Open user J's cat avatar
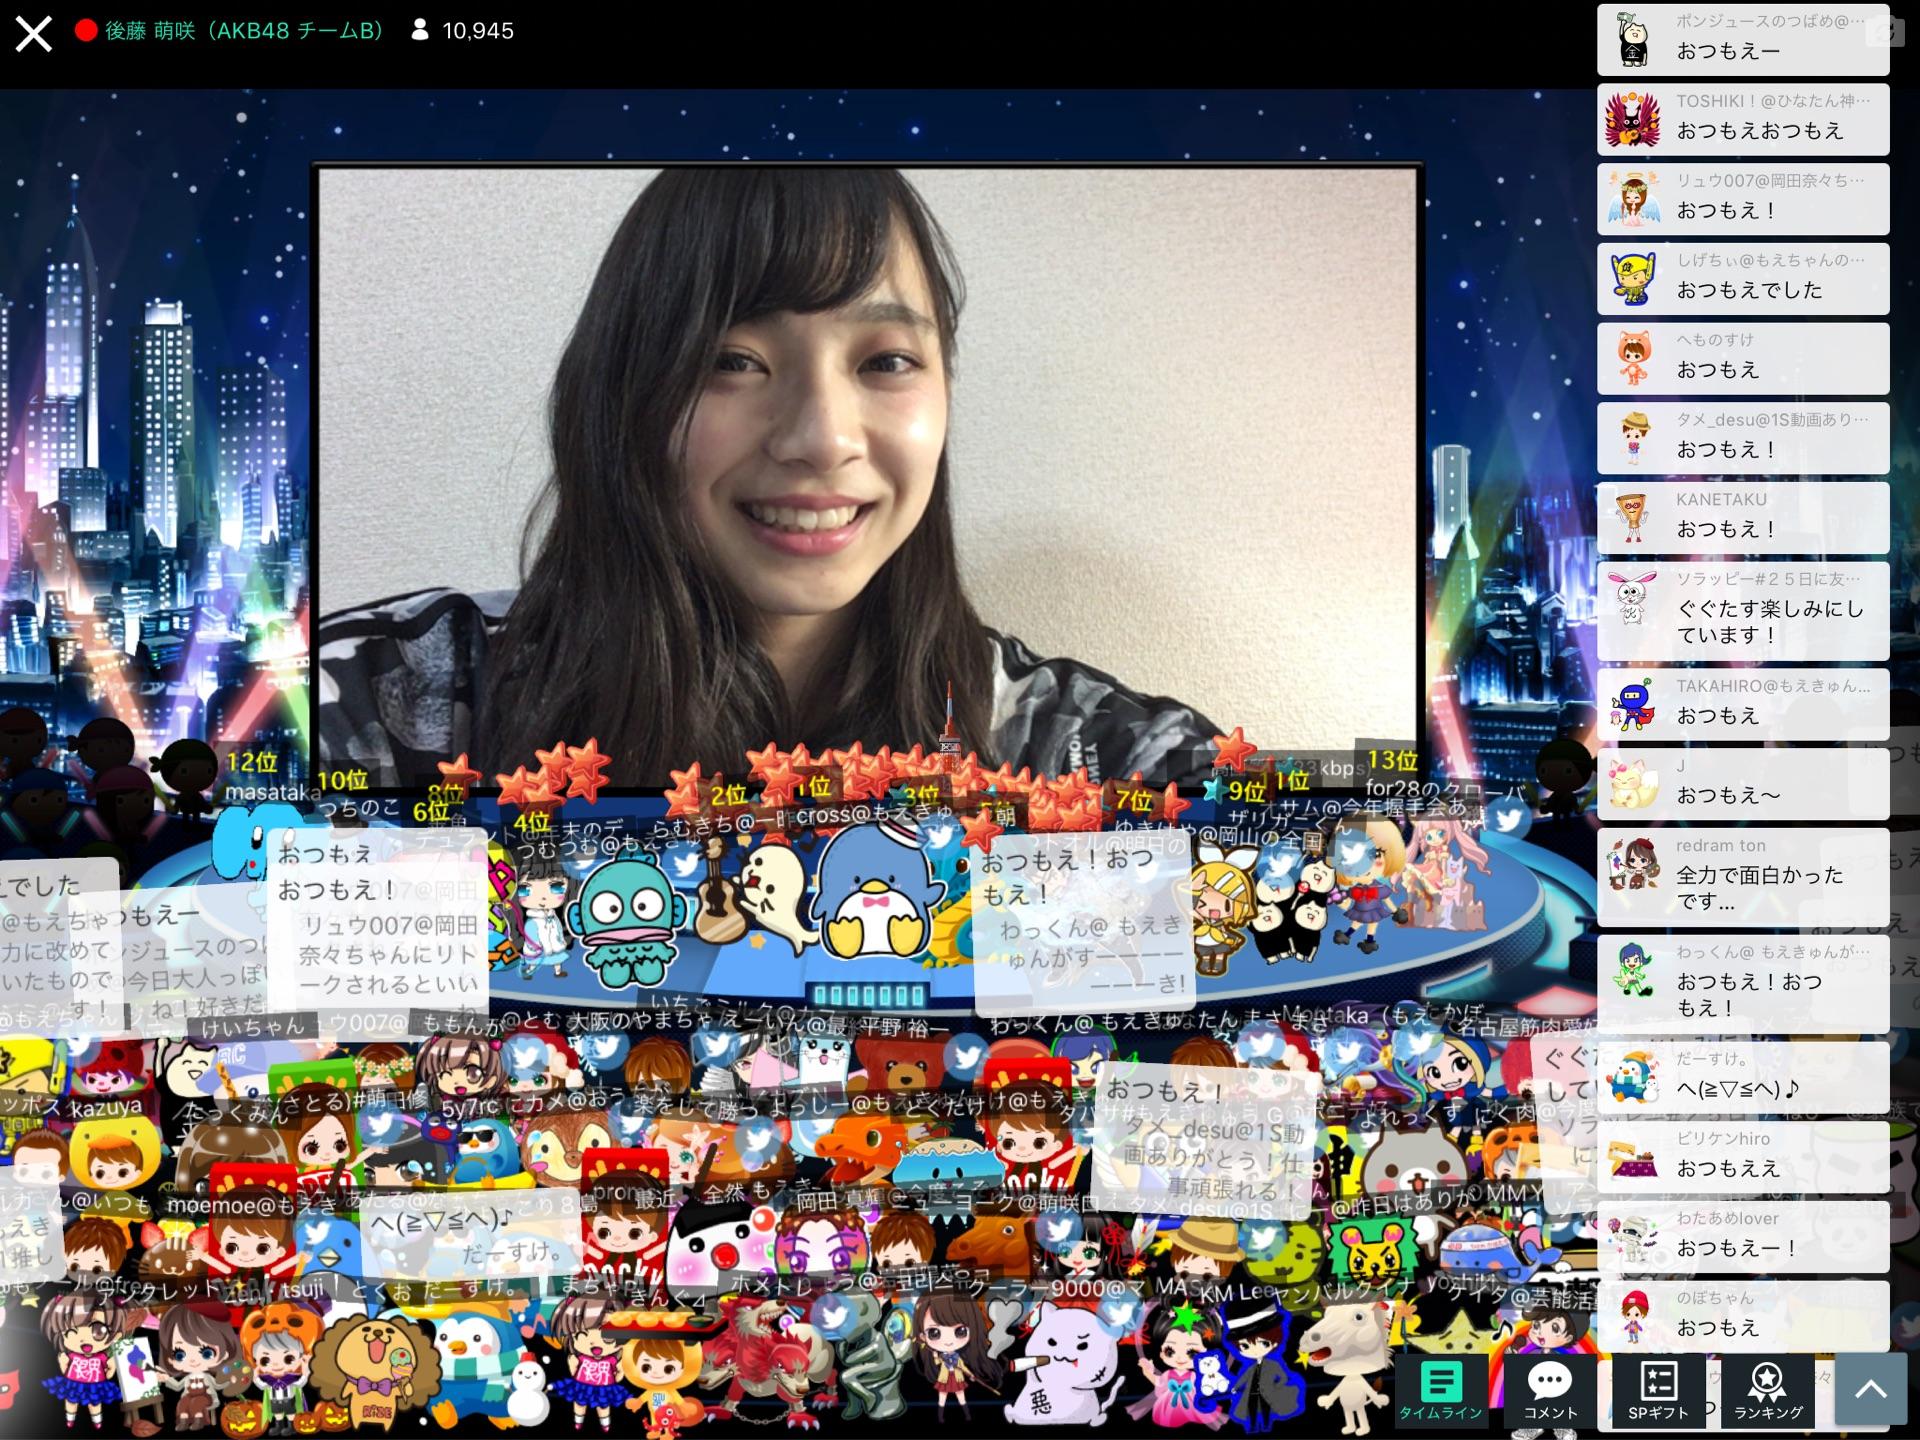Image resolution: width=1920 pixels, height=1440 pixels. [1633, 784]
